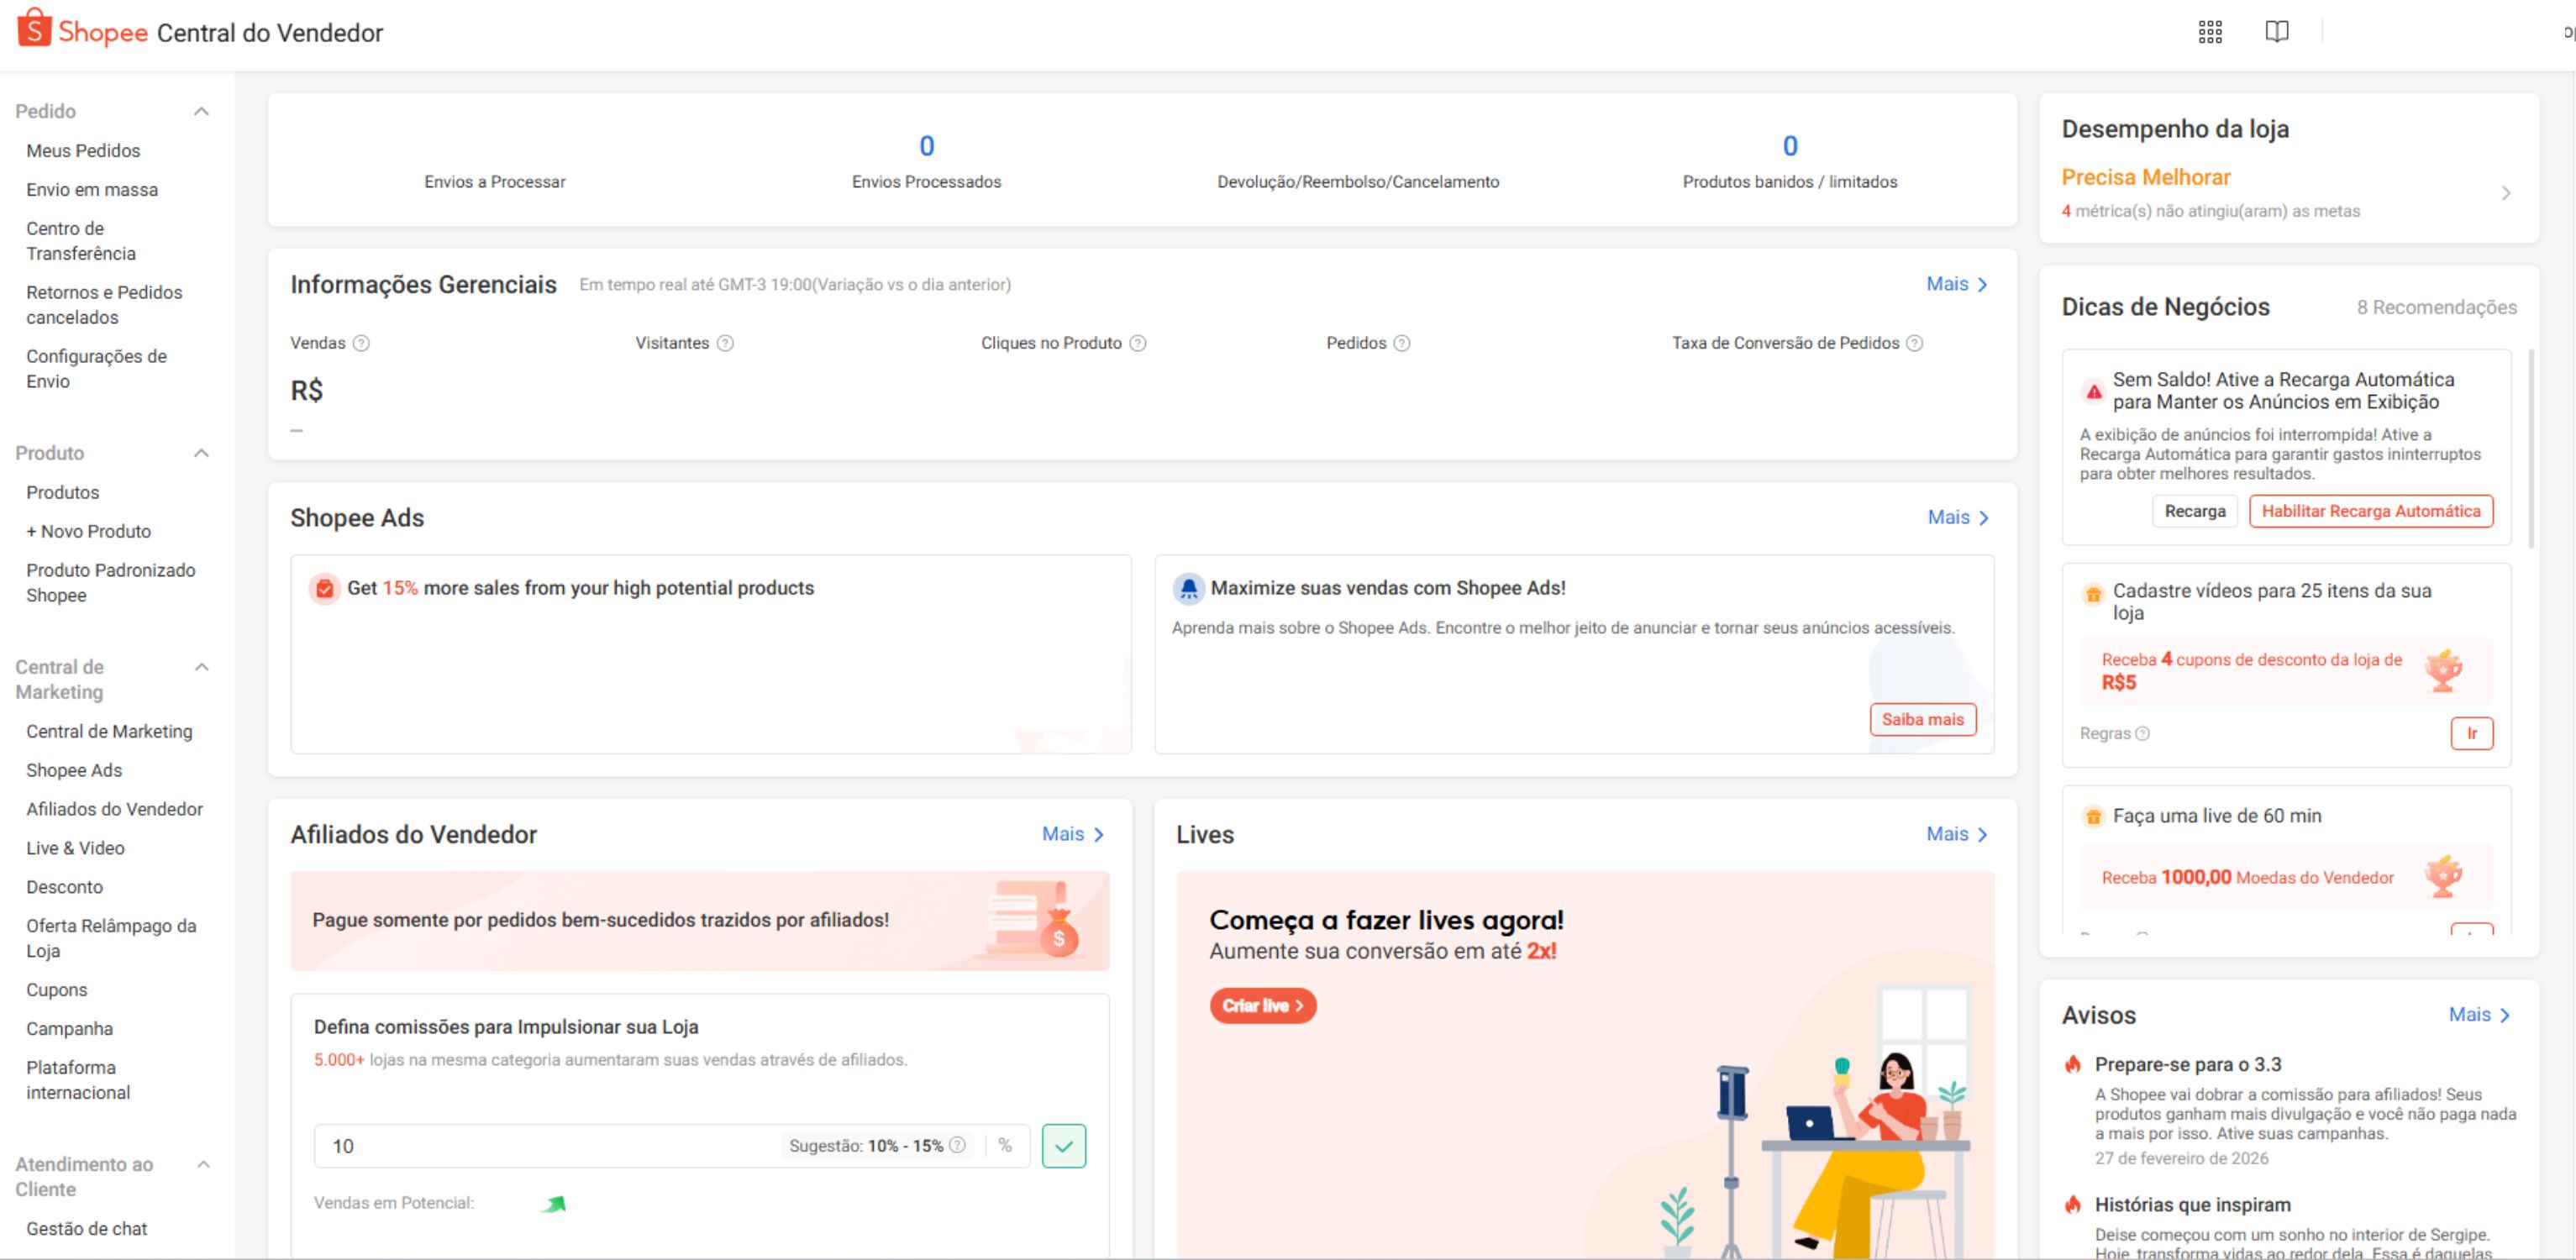Click the gift icon beside 'Faça uma live de 60 min'
The width and height of the screenshot is (2576, 1260).
(x=2094, y=816)
